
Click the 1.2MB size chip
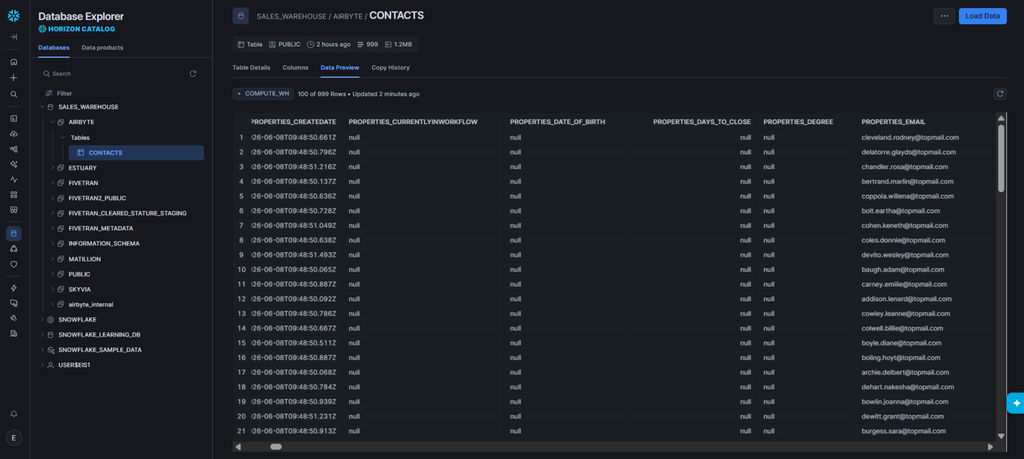(398, 44)
